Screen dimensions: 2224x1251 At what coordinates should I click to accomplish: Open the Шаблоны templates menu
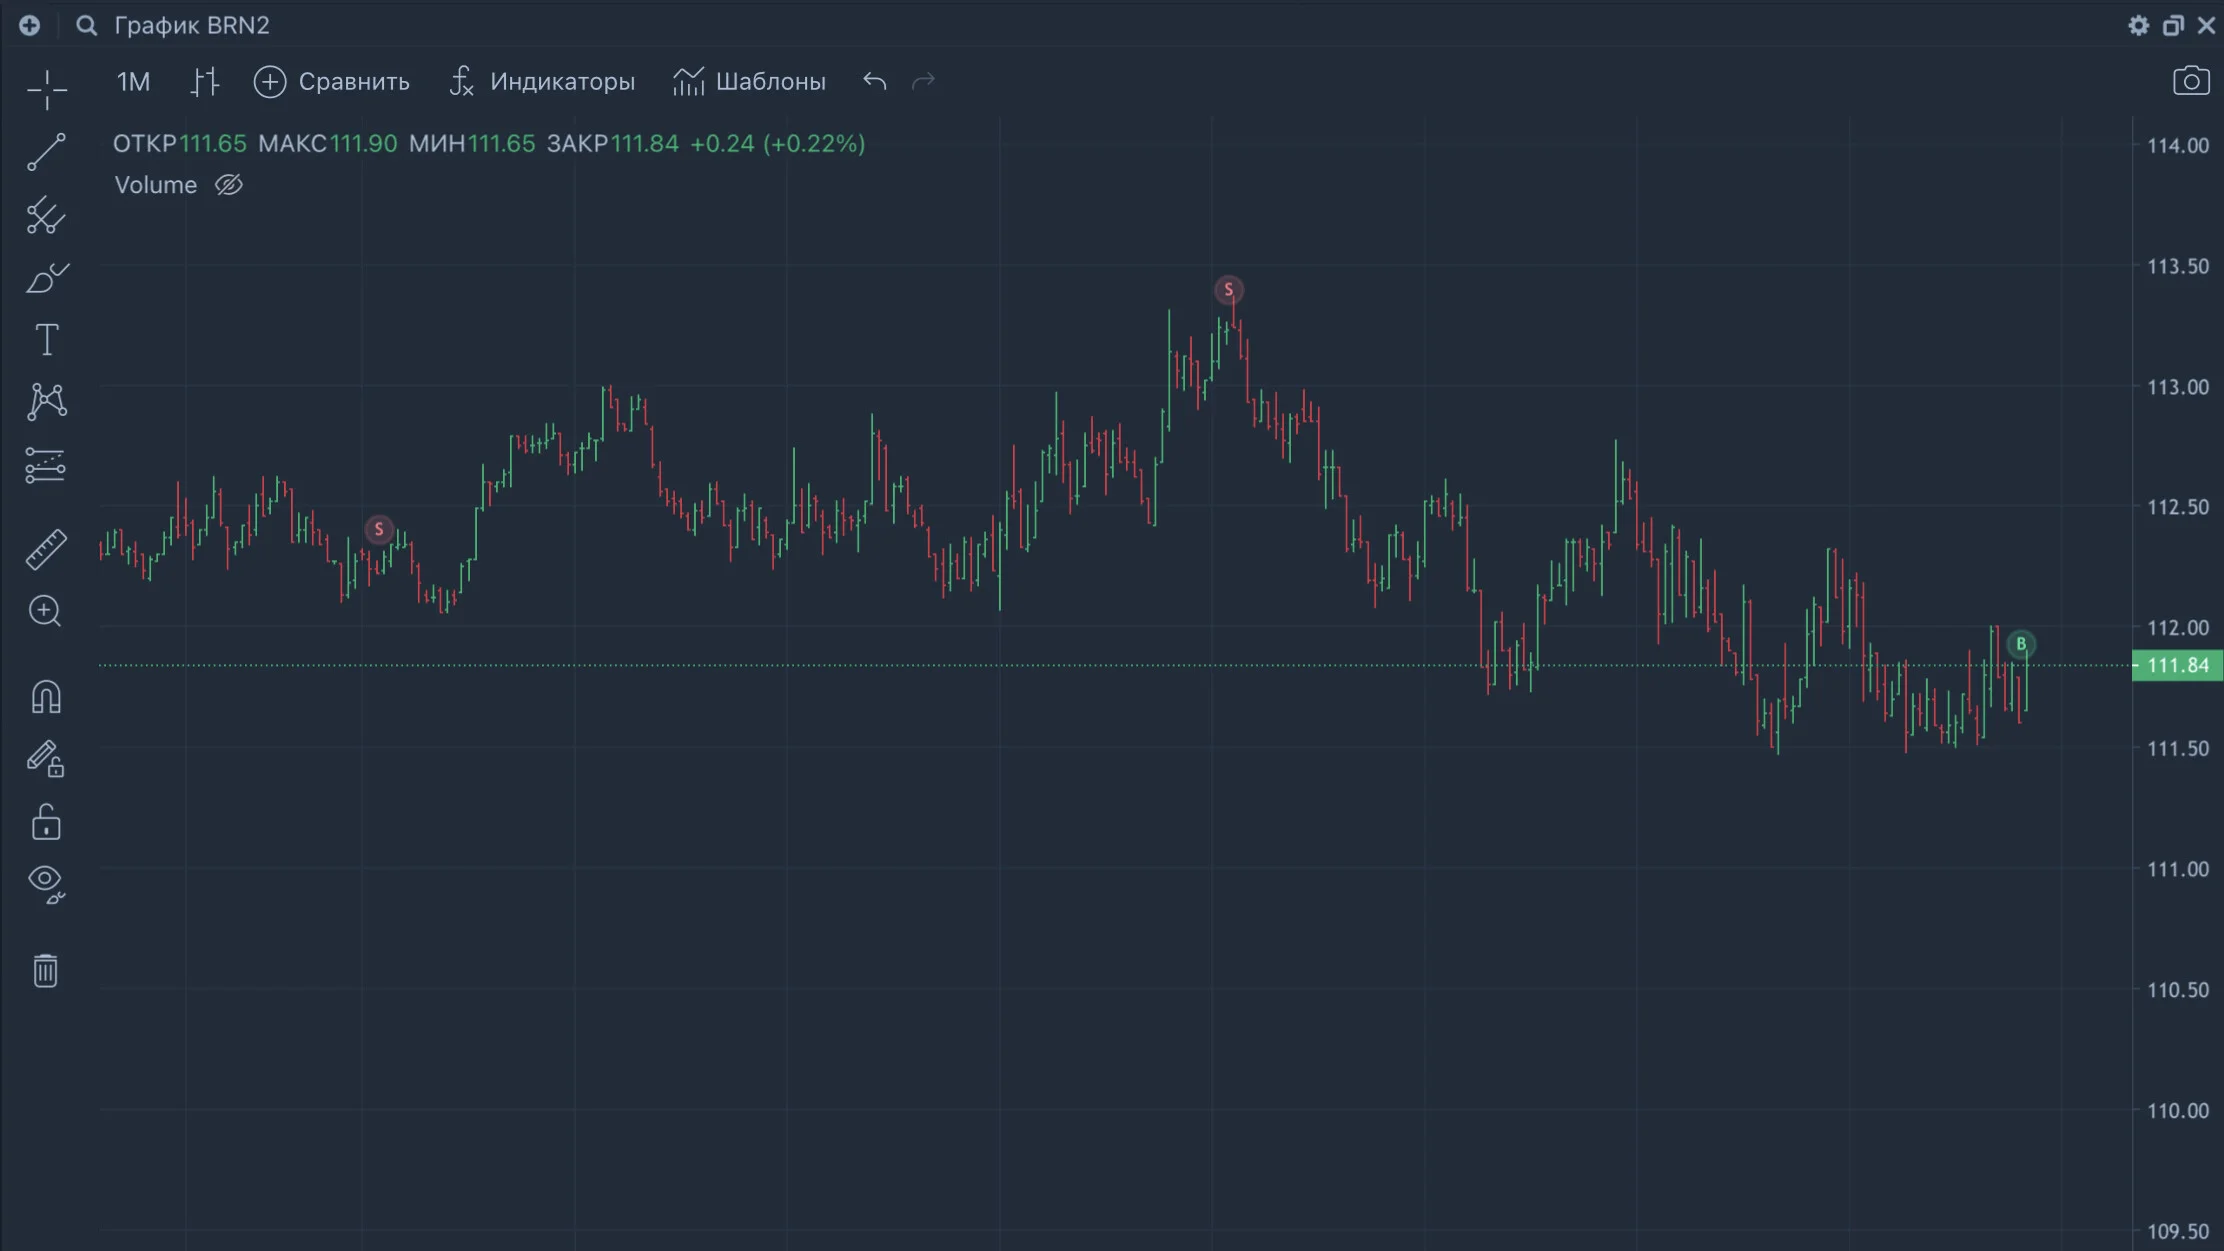[750, 82]
